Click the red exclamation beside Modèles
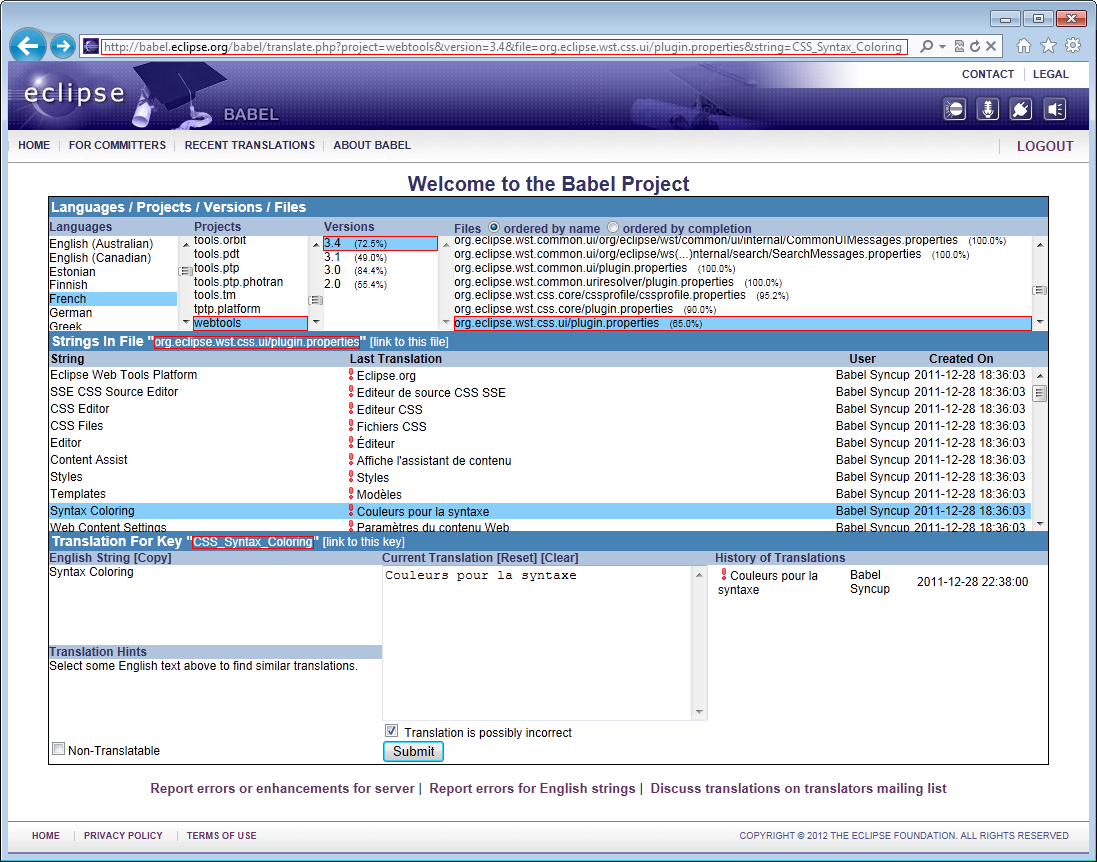 pyautogui.click(x=351, y=493)
